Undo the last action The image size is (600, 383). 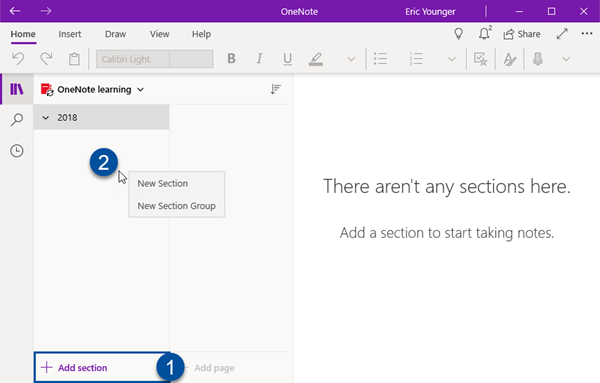point(18,59)
